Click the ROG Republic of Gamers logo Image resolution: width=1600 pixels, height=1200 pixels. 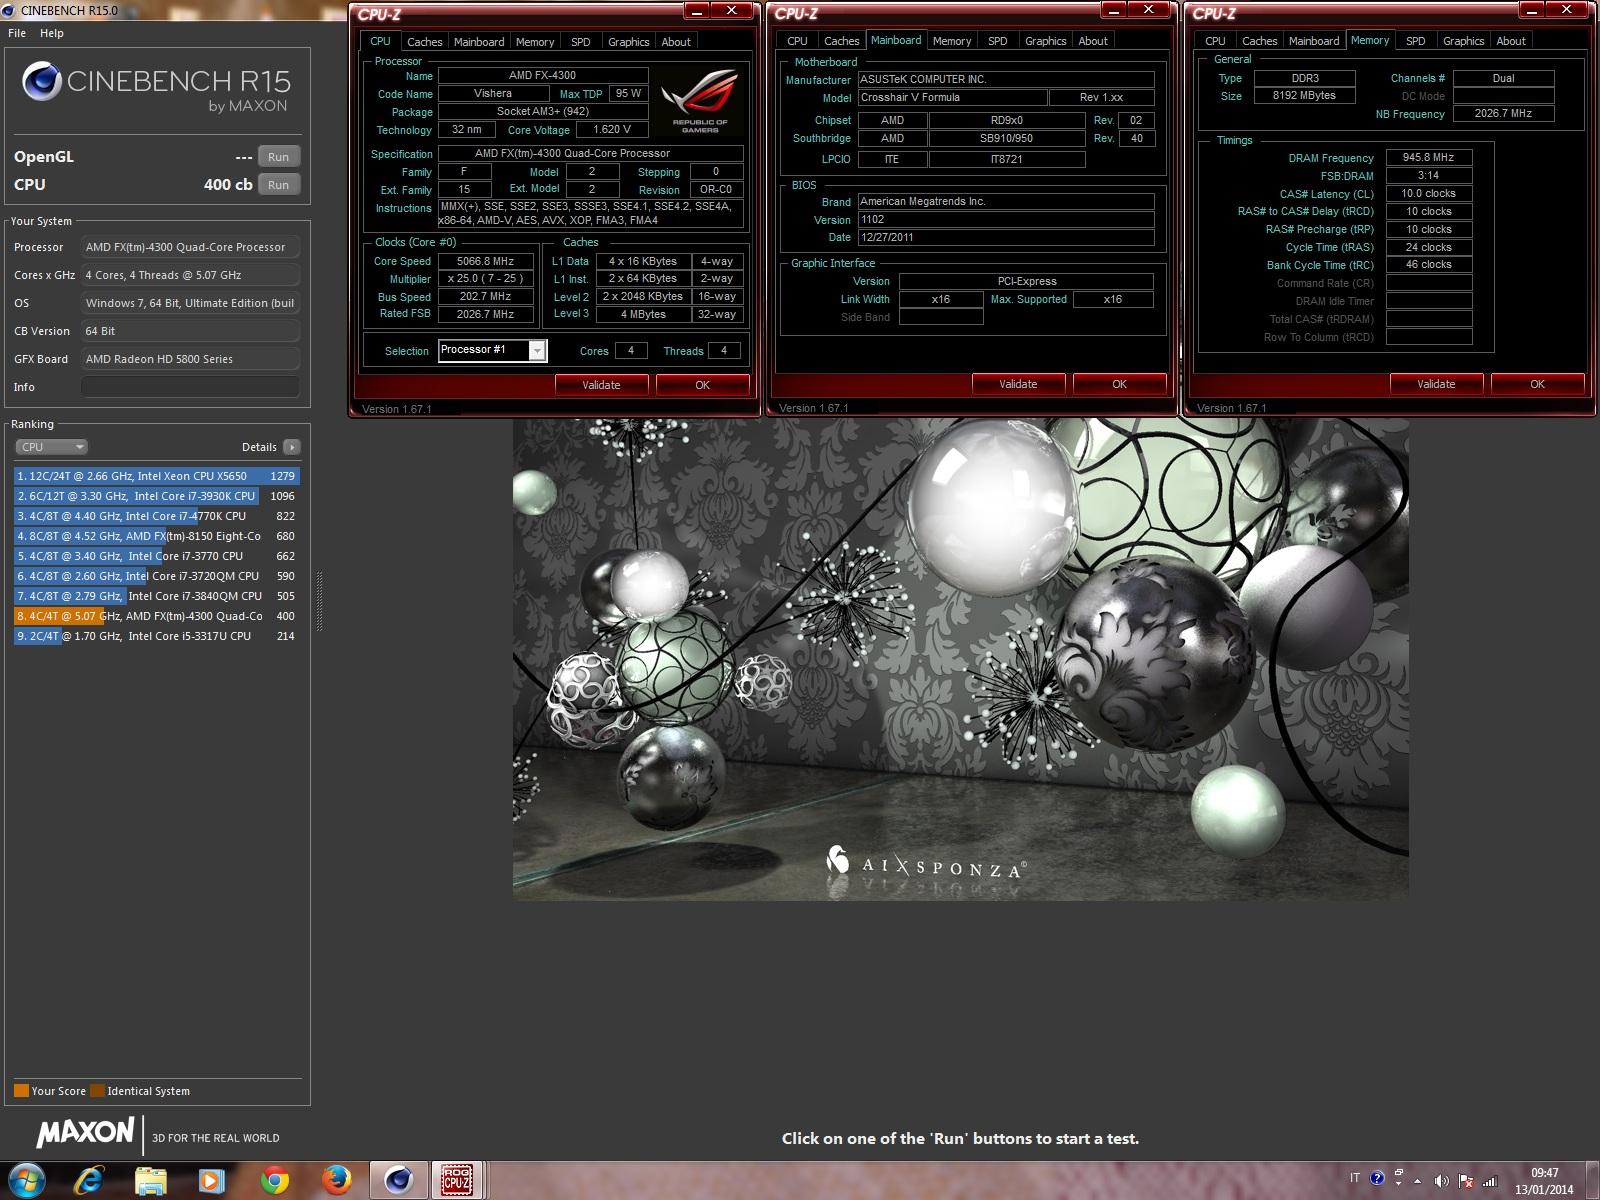[x=699, y=100]
